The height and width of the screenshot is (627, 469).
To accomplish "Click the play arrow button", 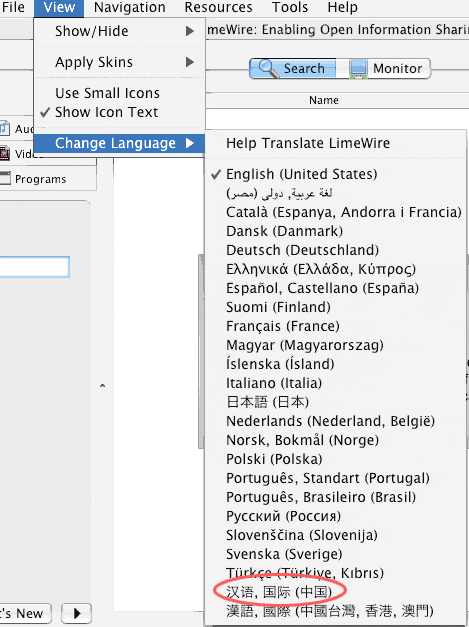I will (76, 613).
